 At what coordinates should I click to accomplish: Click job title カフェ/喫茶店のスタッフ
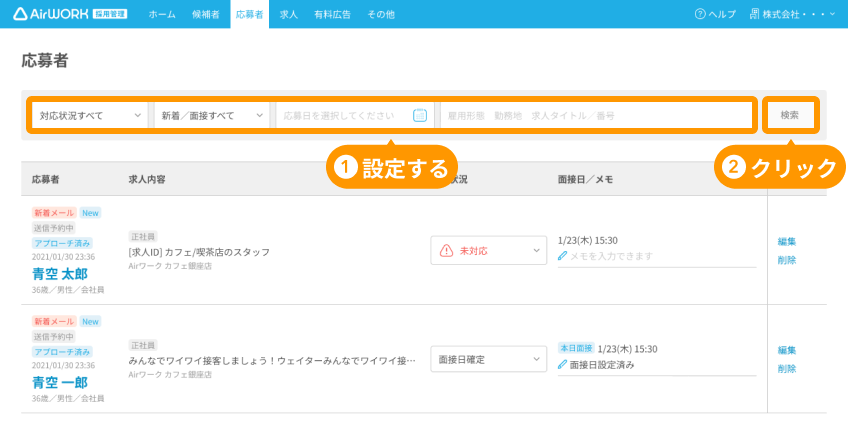(199, 252)
